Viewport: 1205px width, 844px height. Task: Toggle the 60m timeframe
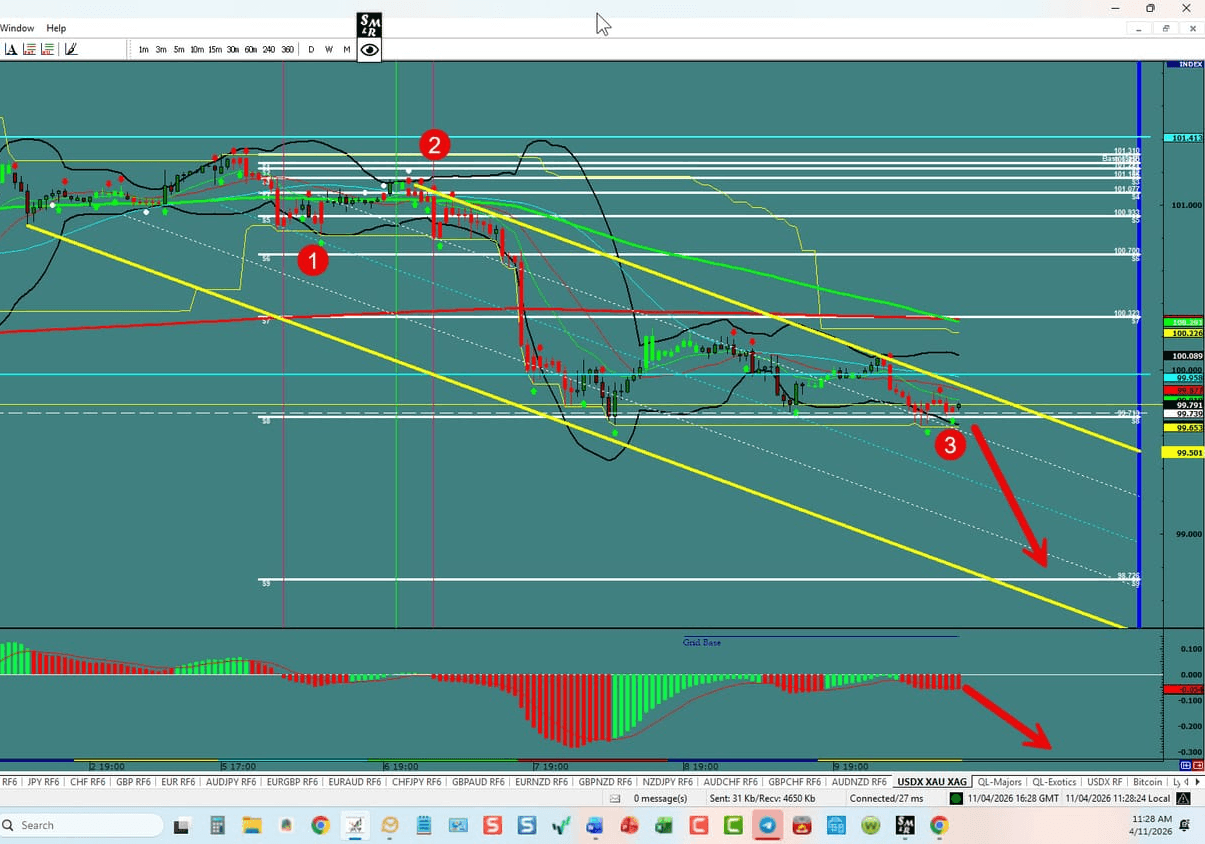pyautogui.click(x=252, y=48)
